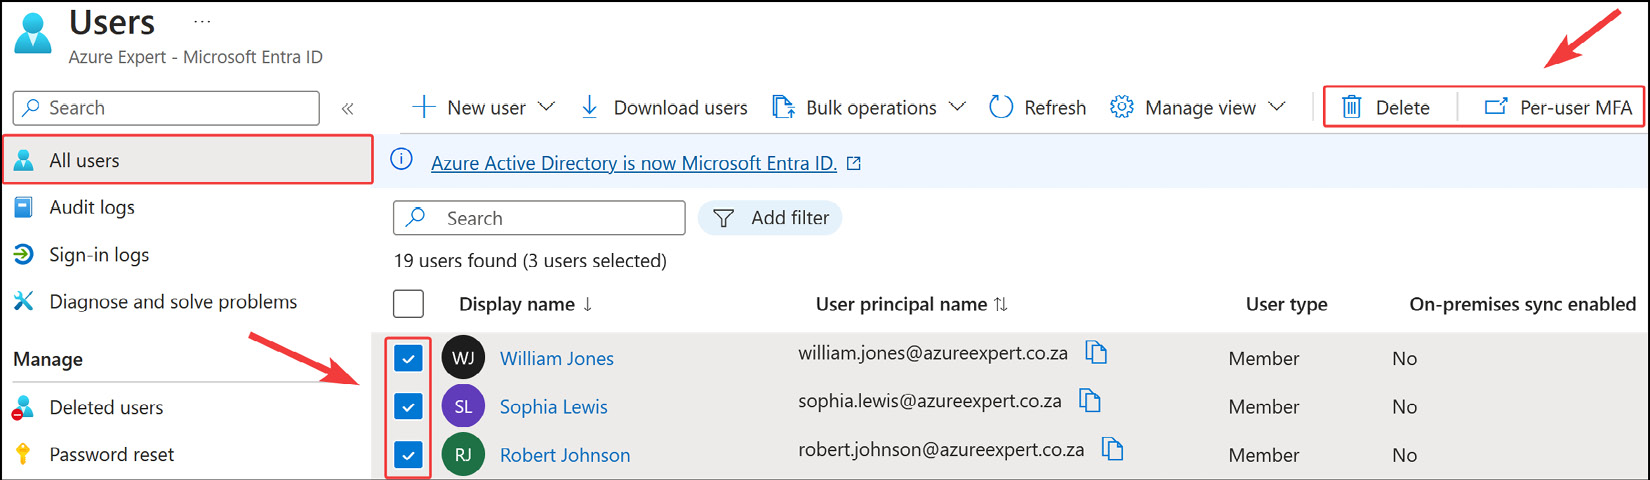Toggle the select-all header checkbox

[x=408, y=304]
